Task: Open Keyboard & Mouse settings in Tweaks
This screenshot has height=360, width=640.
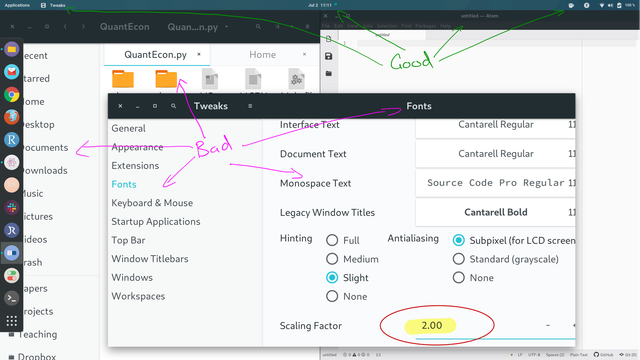Action: (x=152, y=203)
